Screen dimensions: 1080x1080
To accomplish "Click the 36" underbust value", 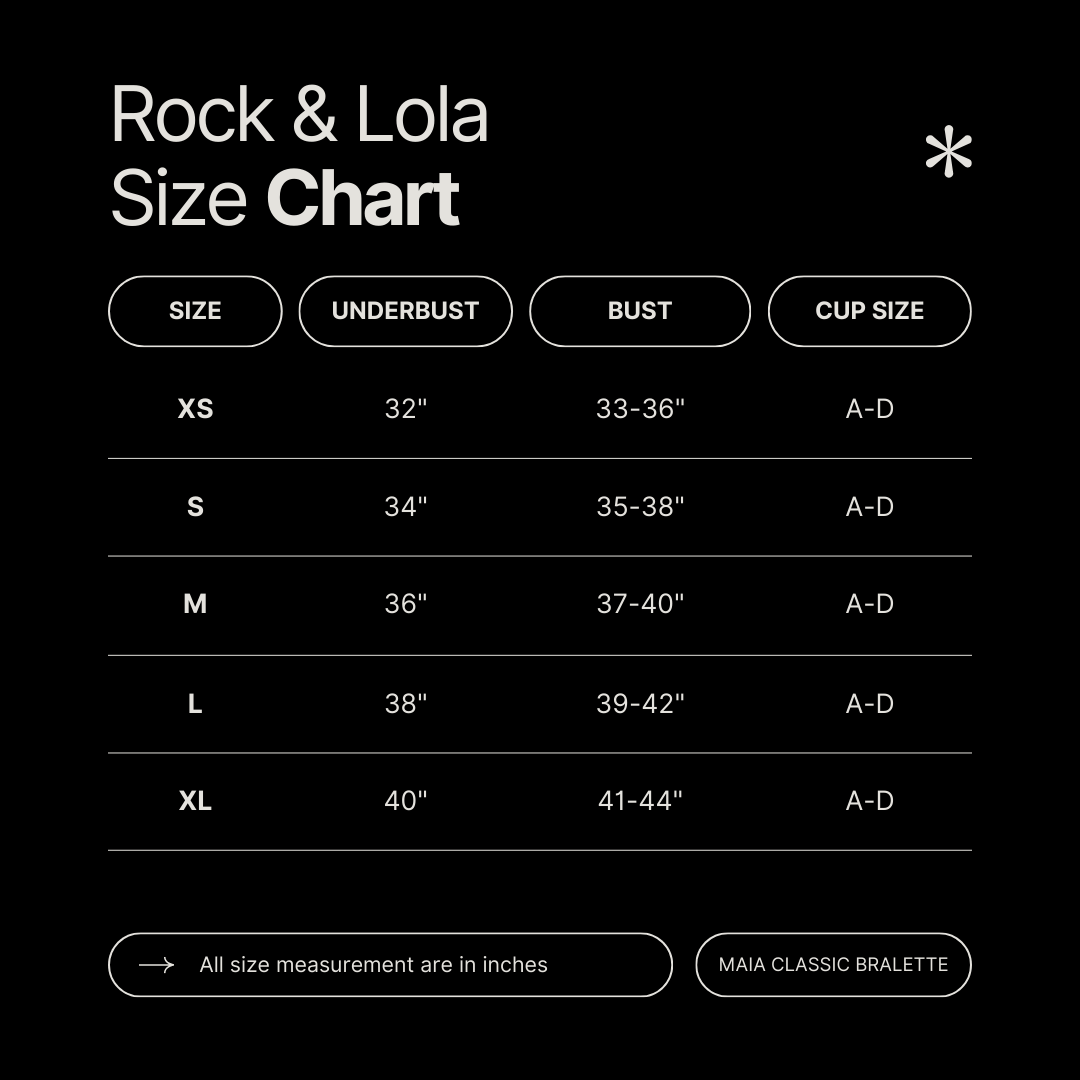I will pyautogui.click(x=405, y=604).
